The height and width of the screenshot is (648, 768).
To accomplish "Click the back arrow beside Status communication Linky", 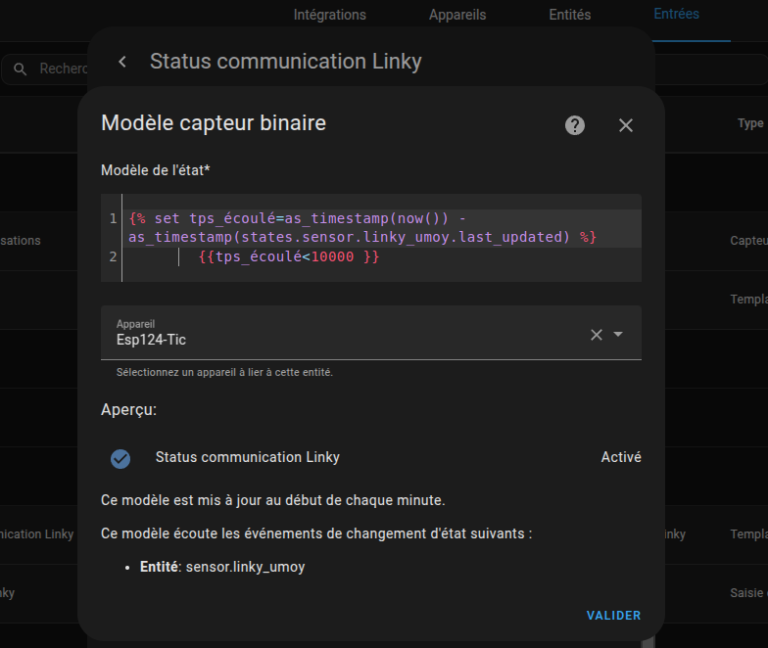I will (122, 62).
